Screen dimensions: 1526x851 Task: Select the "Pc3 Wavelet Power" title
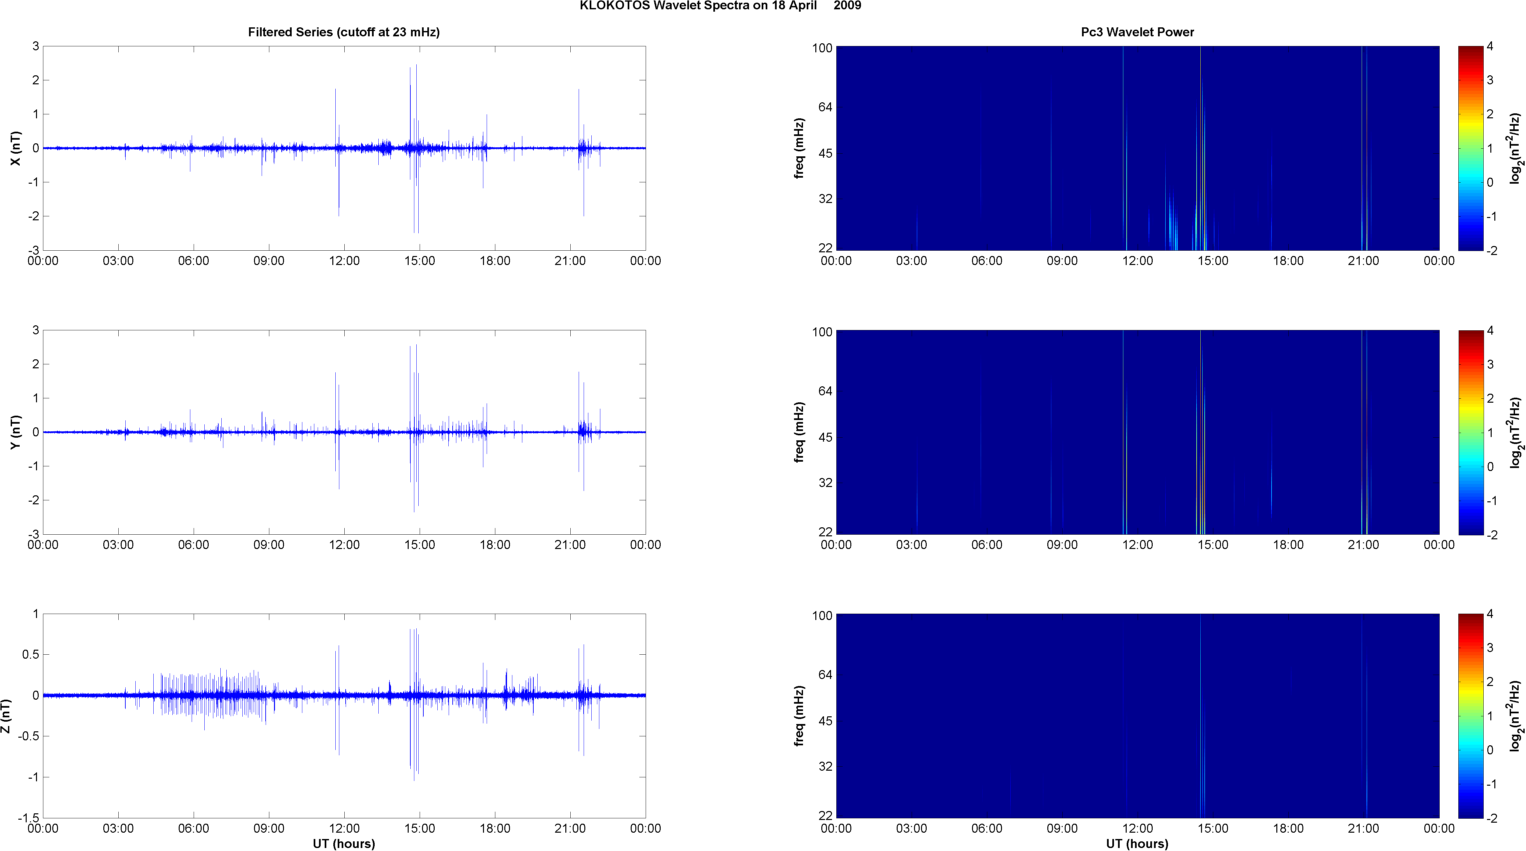[x=1137, y=32]
